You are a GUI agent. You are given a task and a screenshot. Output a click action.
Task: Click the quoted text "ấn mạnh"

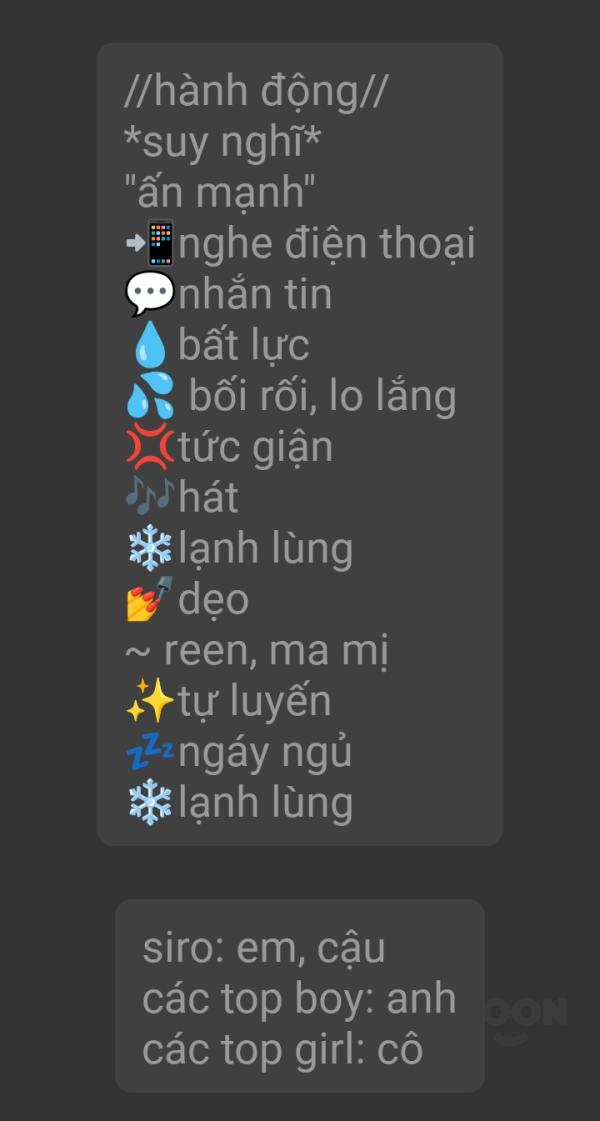pos(220,192)
